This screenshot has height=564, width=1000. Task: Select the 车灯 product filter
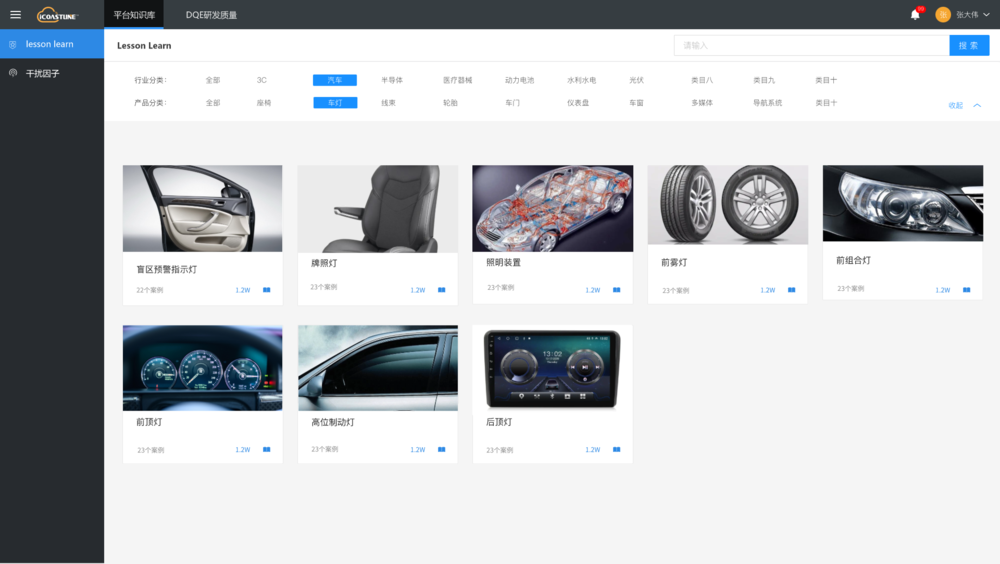point(335,103)
